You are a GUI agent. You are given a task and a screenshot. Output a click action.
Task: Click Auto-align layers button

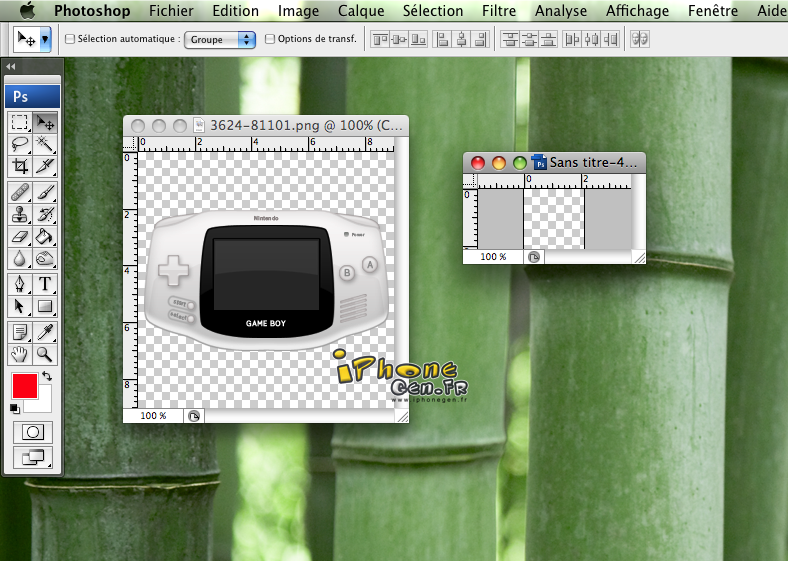coord(640,39)
